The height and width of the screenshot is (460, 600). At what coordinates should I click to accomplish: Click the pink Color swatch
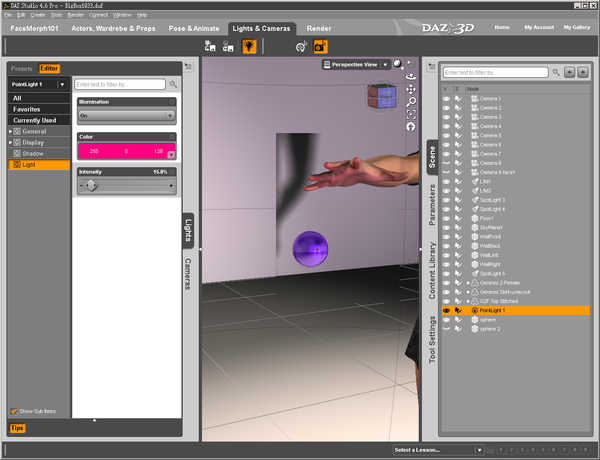pos(127,151)
